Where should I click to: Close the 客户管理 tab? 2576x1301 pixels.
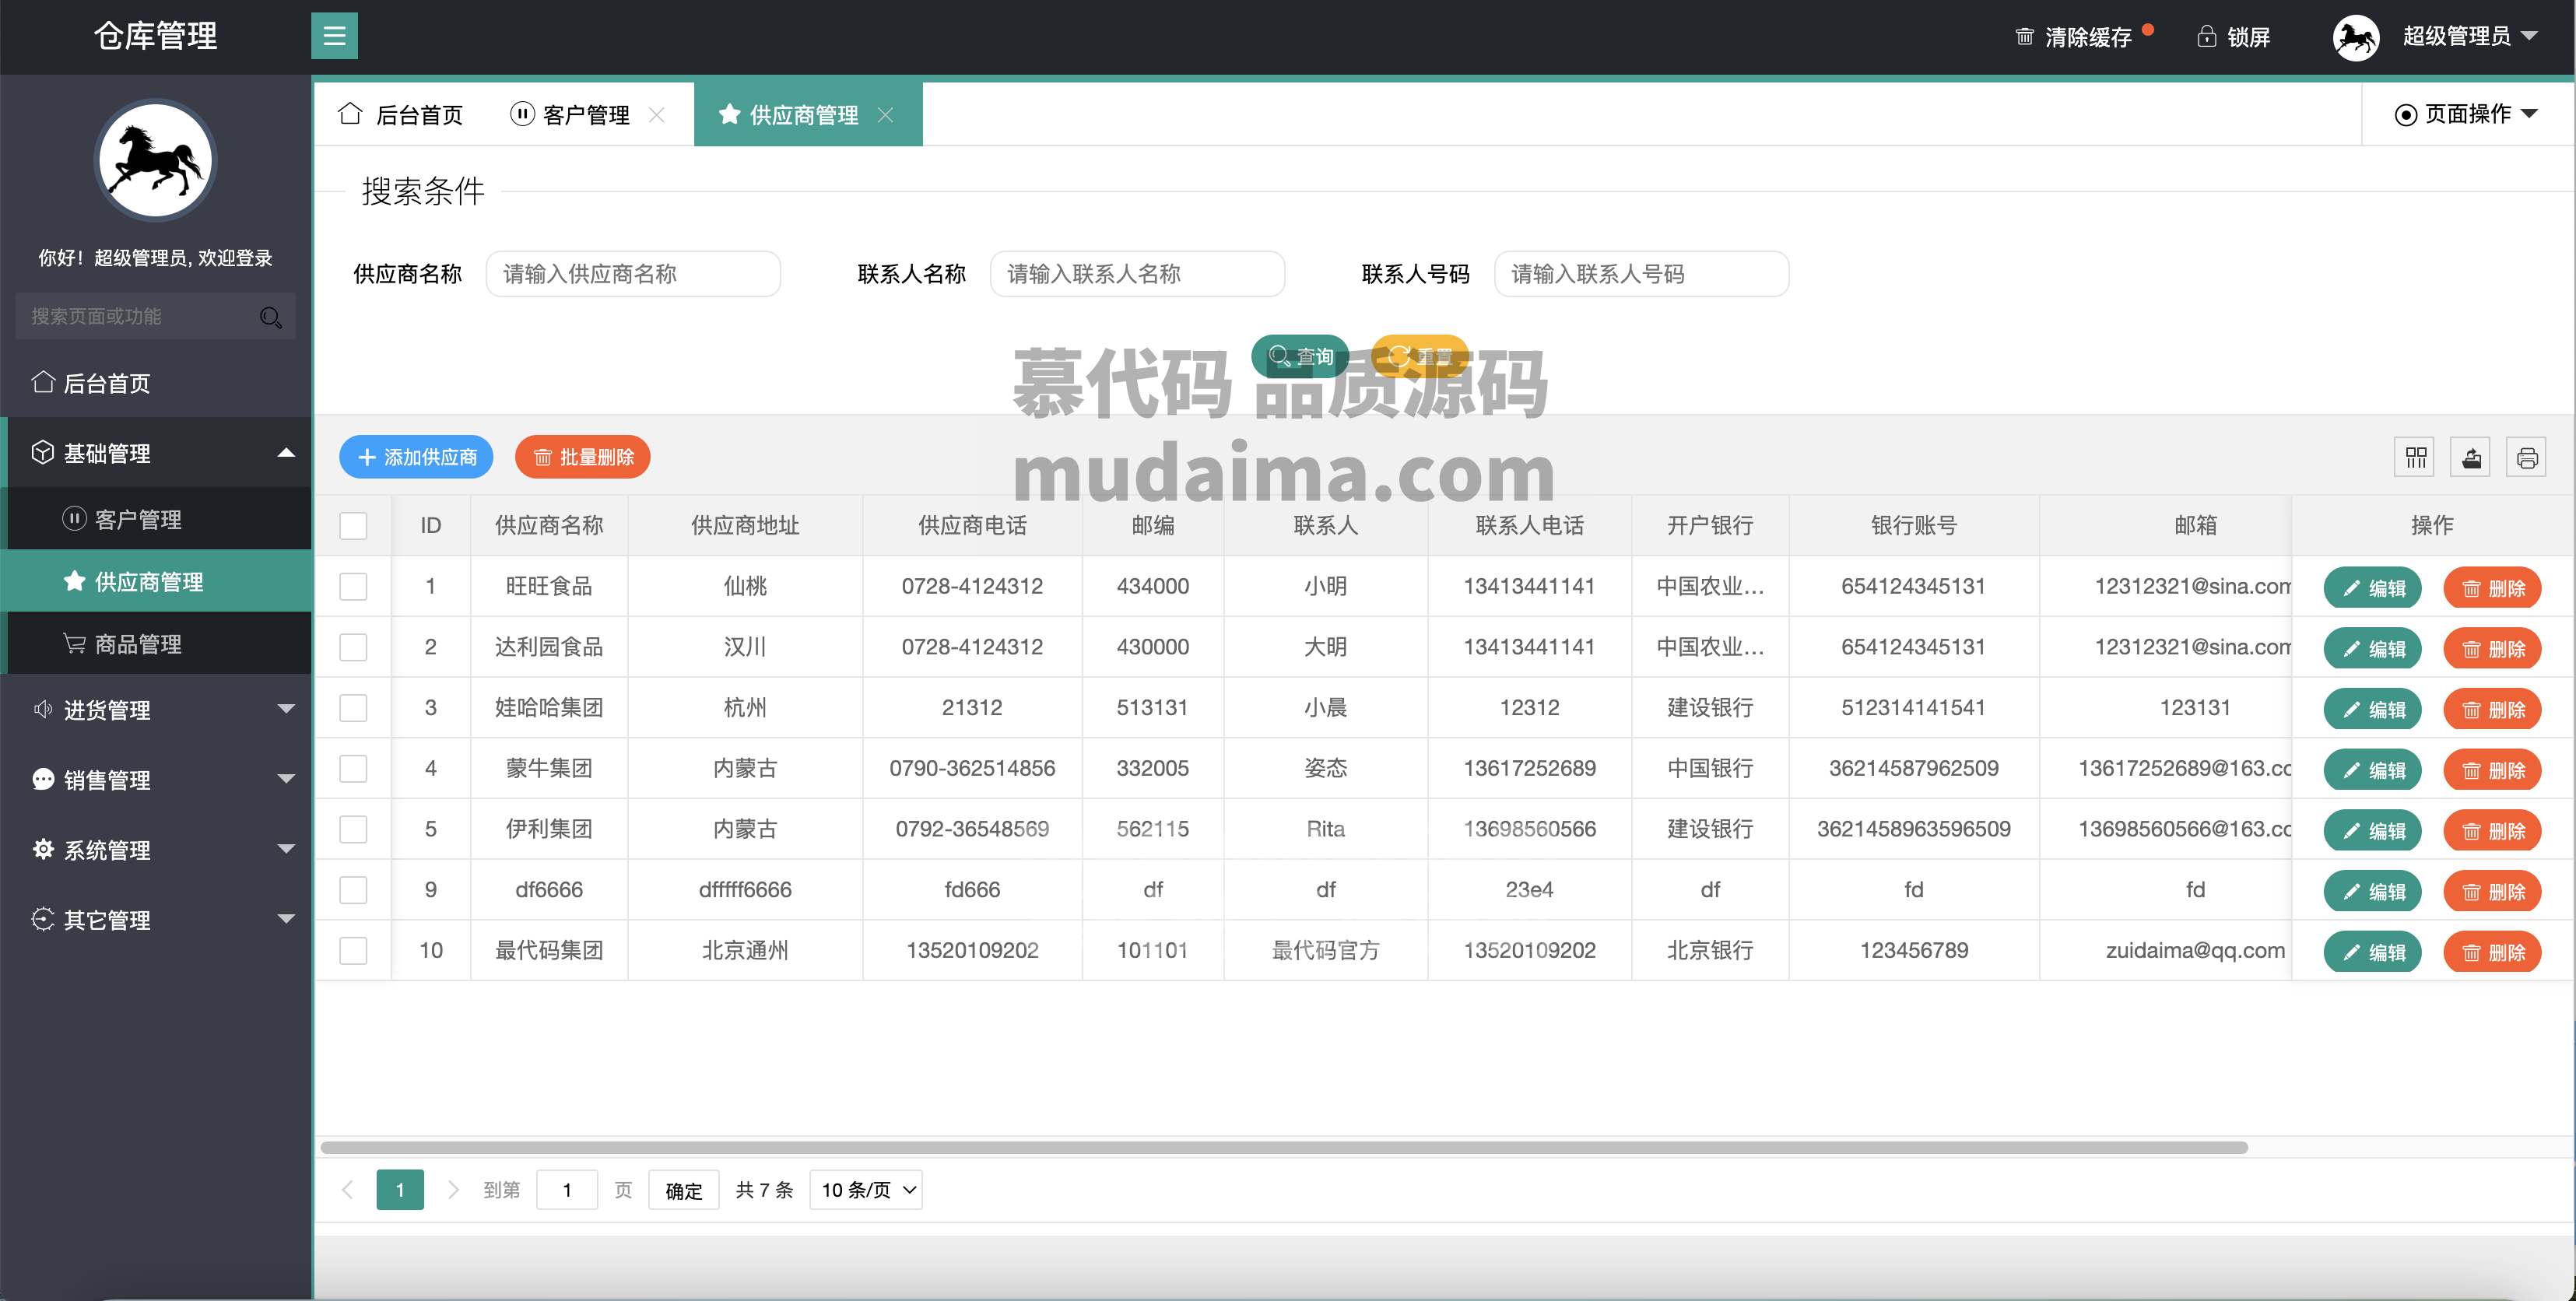(x=656, y=115)
